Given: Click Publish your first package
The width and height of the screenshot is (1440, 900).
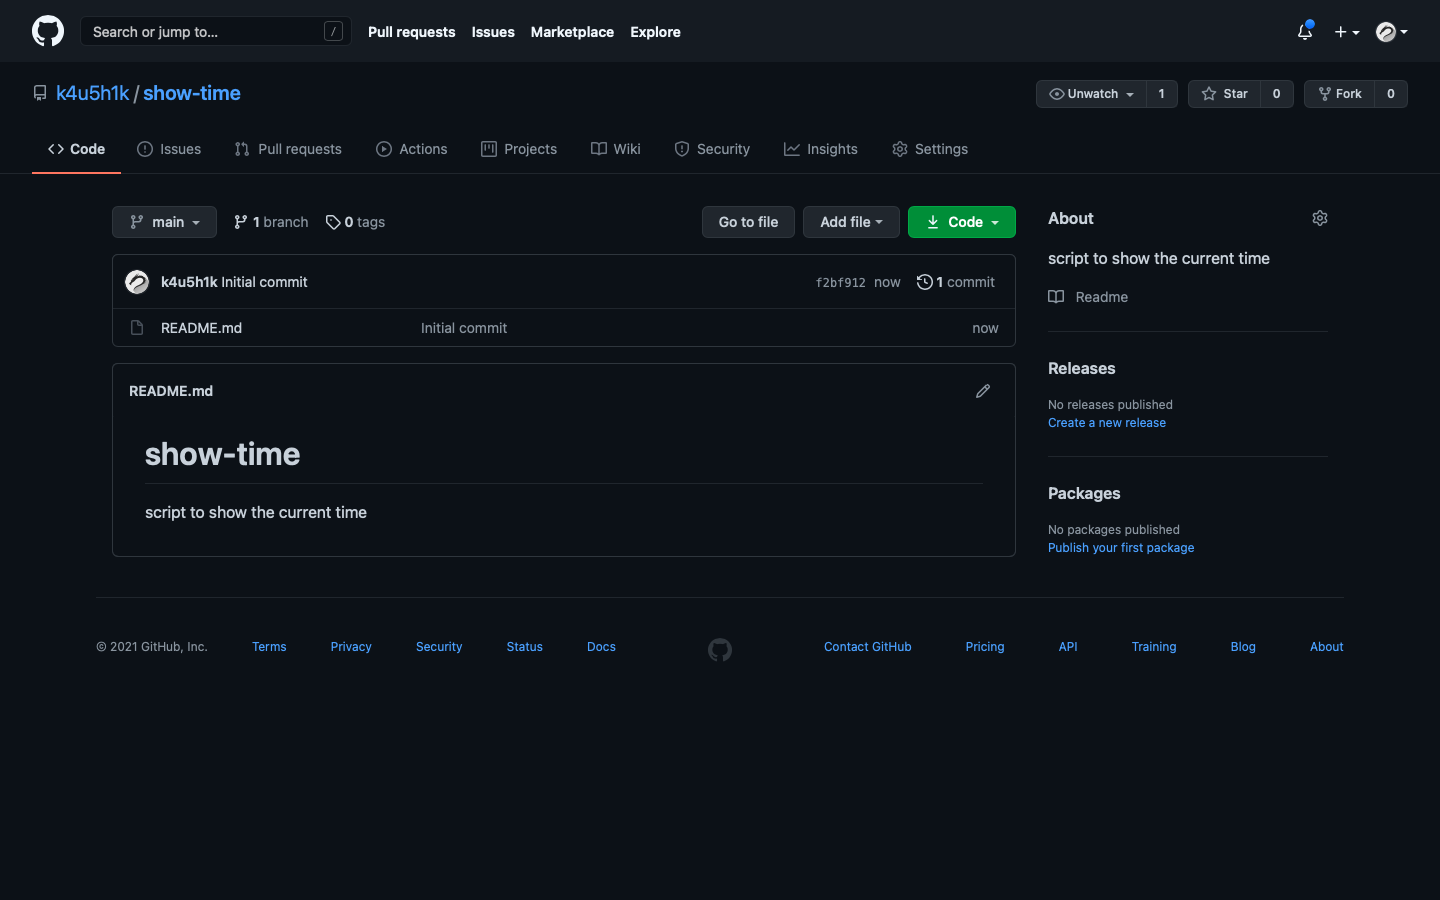Looking at the screenshot, I should coord(1121,548).
